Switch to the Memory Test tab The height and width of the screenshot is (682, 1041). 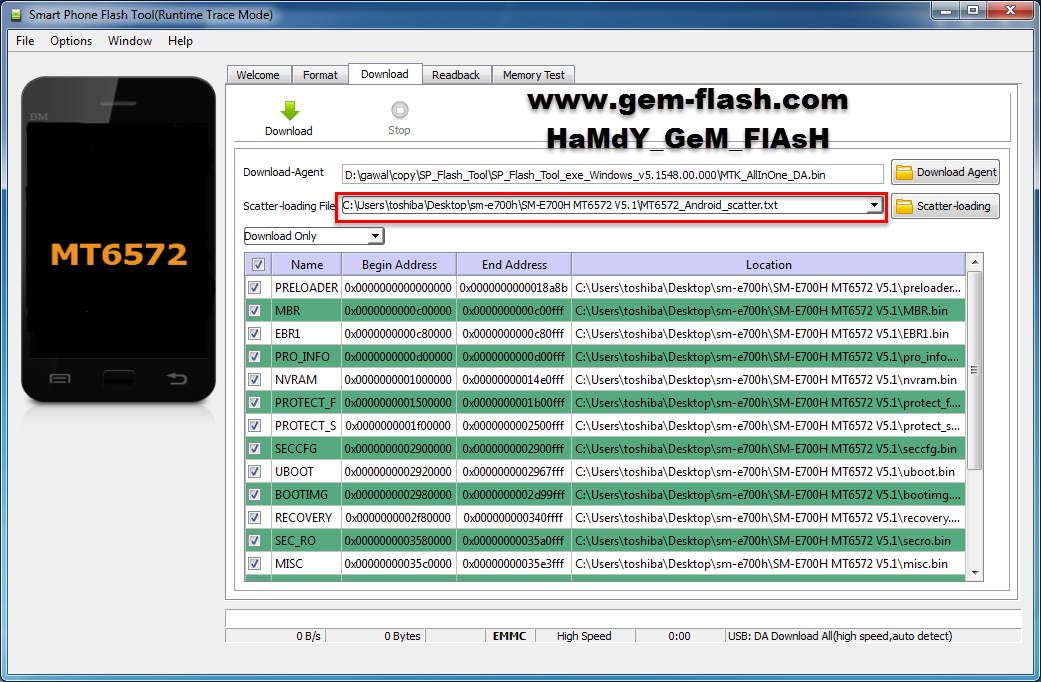(x=534, y=75)
